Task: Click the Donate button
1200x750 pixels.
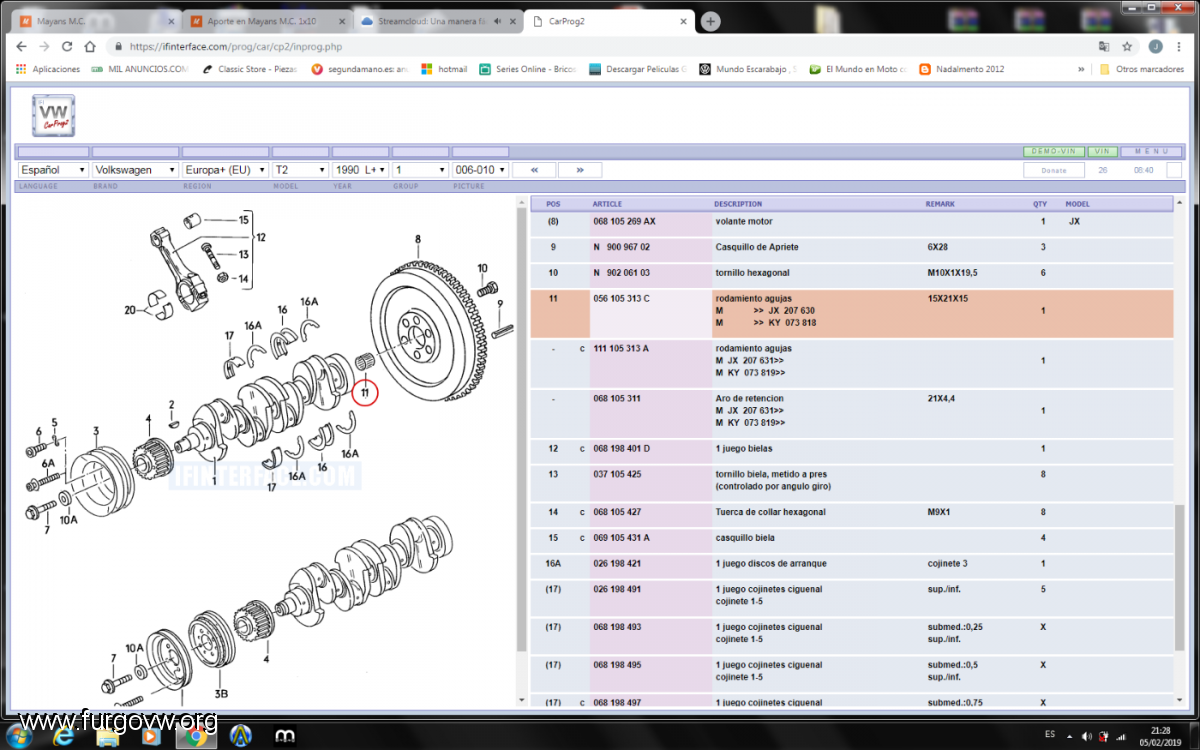Action: [x=1054, y=170]
